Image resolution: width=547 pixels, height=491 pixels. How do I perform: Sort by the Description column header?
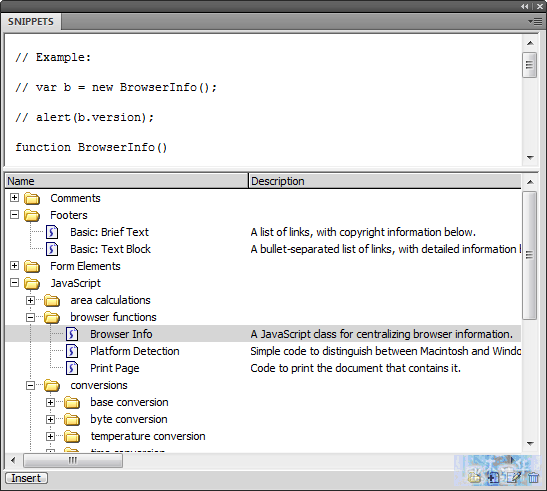coord(384,181)
